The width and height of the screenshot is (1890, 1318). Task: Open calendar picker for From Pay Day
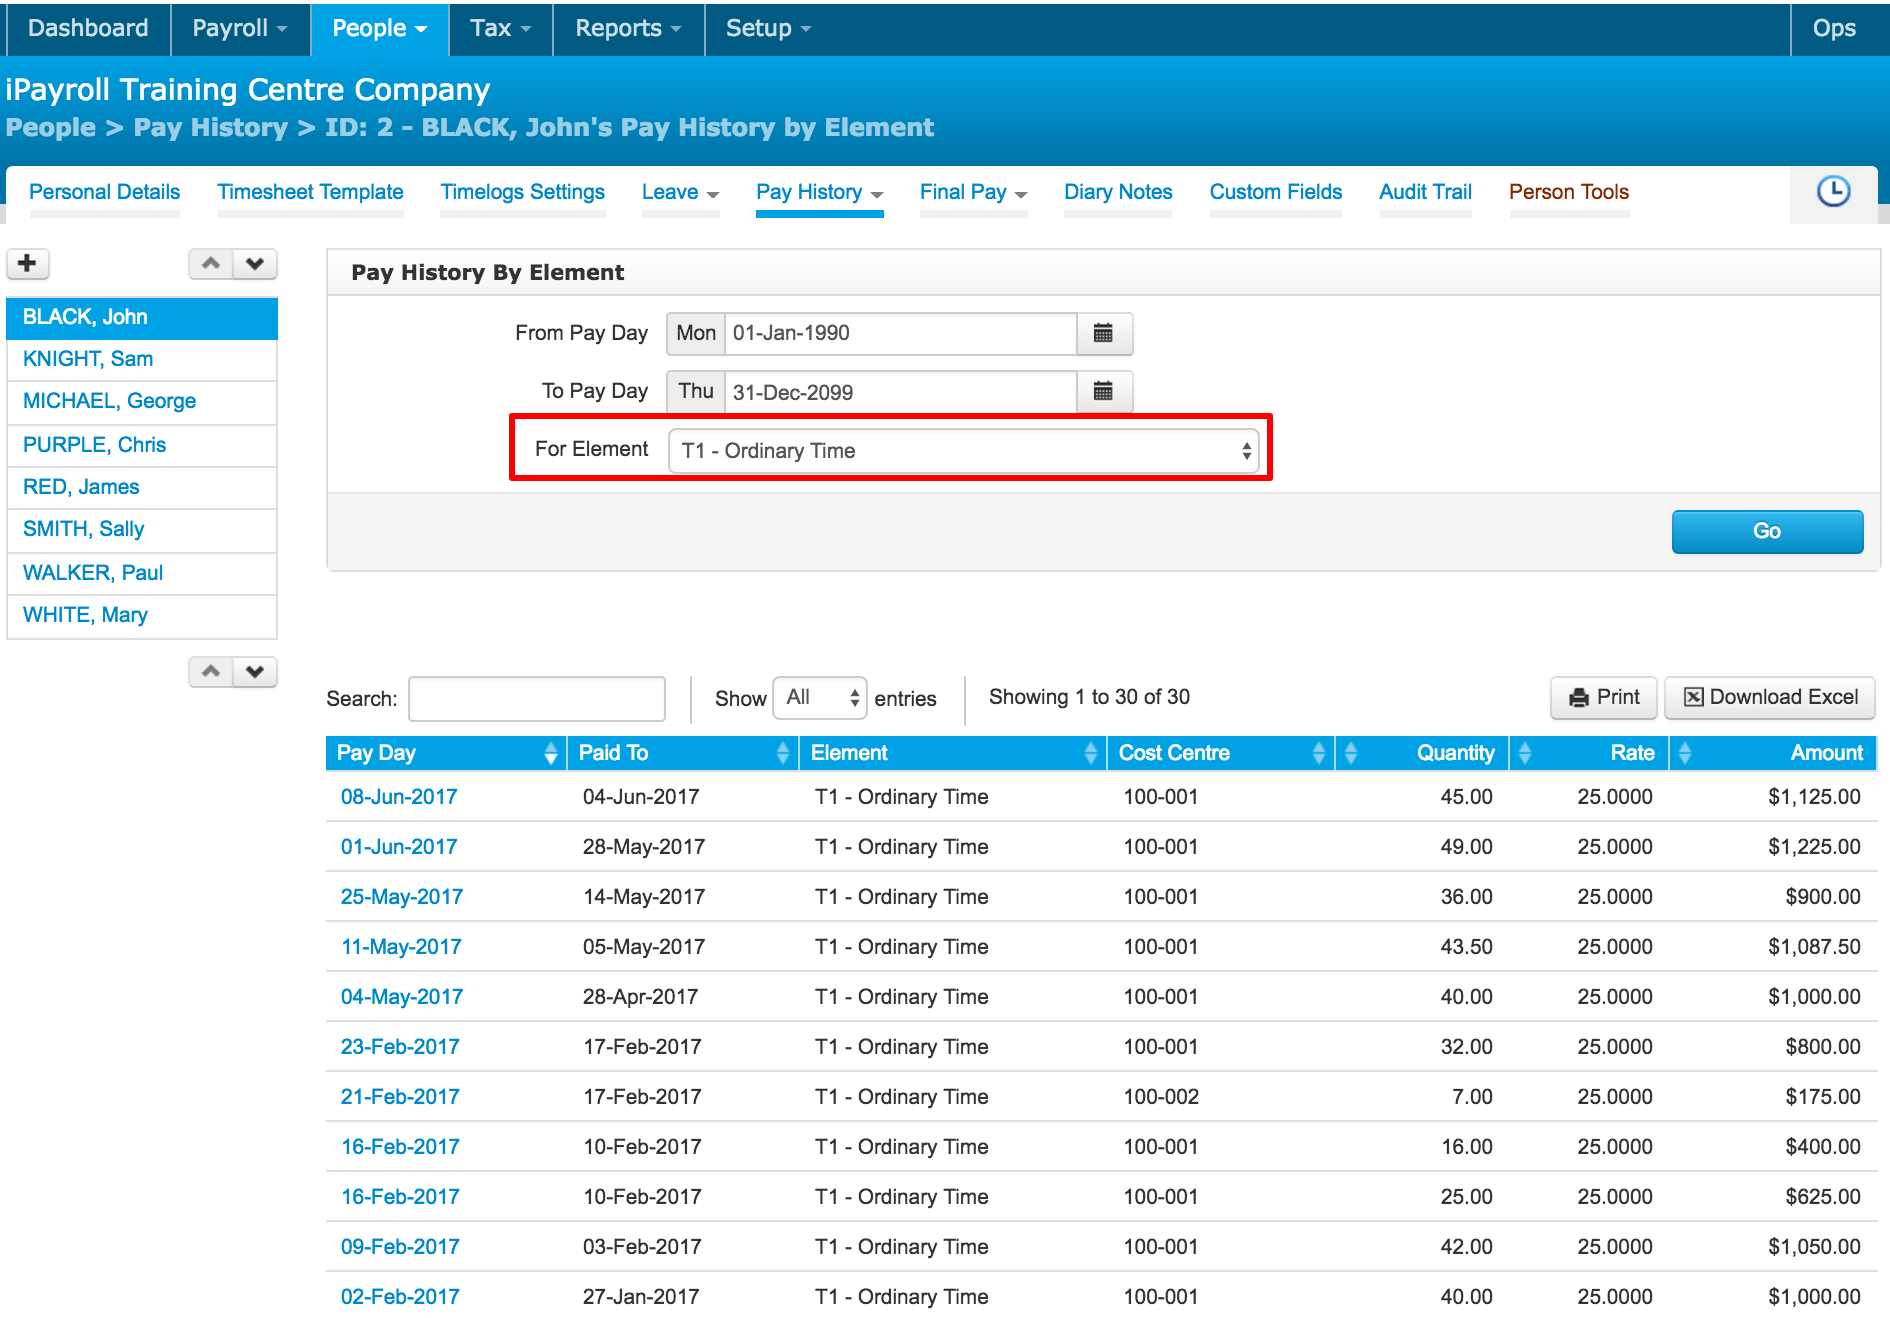pyautogui.click(x=1104, y=333)
